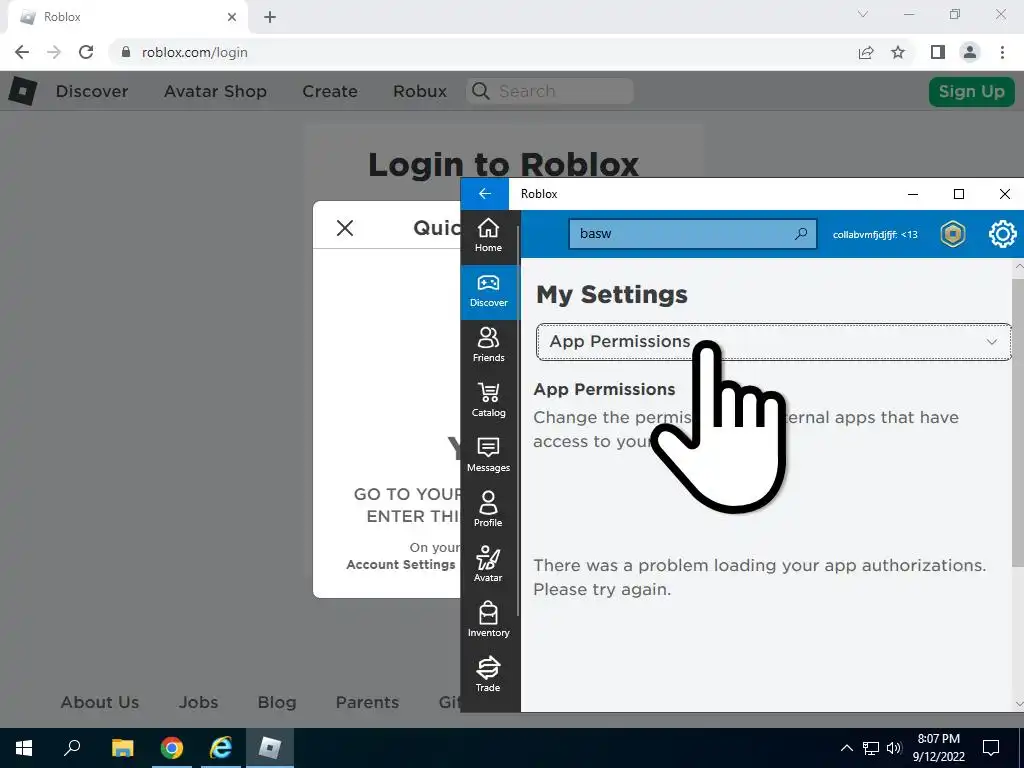
Task: Click the Chrome address bar URL
Action: pos(195,52)
